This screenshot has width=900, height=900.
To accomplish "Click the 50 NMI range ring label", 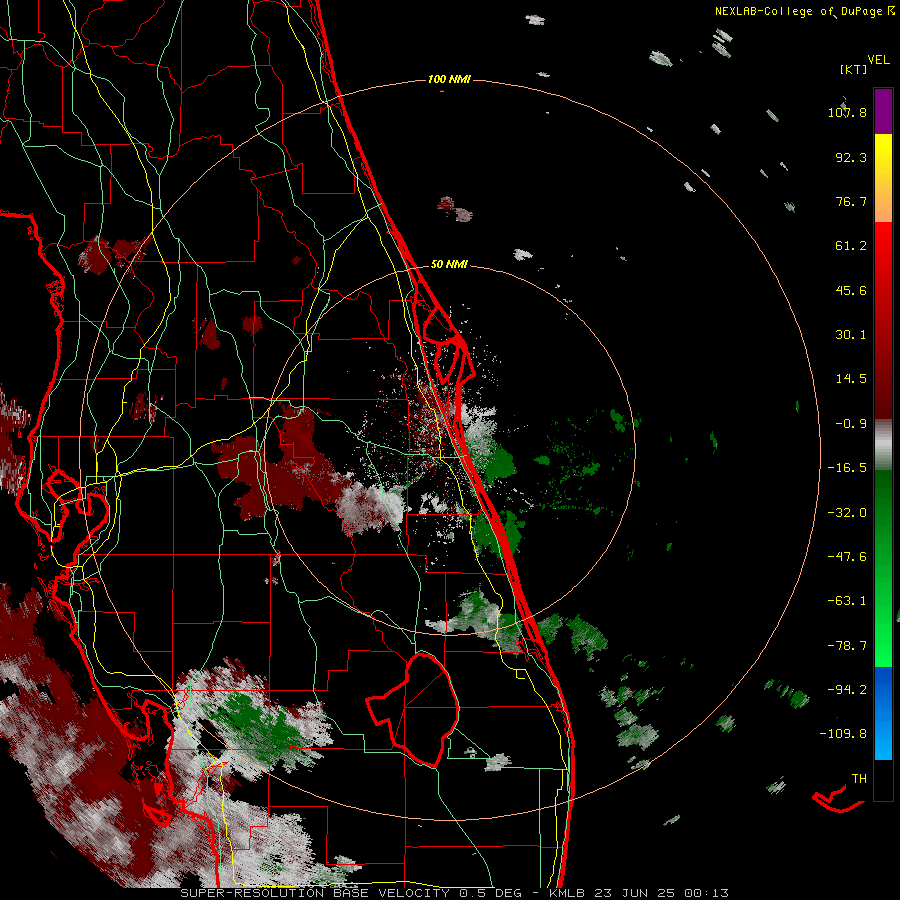I will point(449,265).
